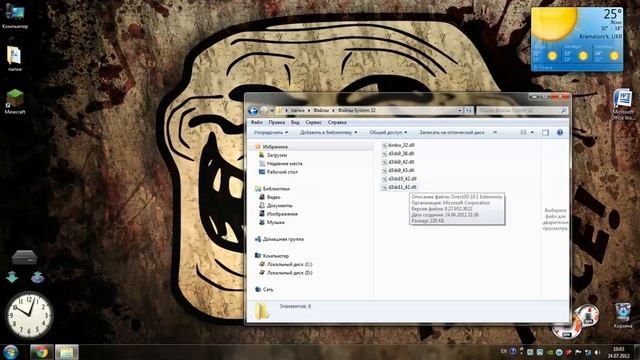The width and height of the screenshot is (640, 360).
Task: Click the weather gadget showing 25°
Action: point(577,39)
